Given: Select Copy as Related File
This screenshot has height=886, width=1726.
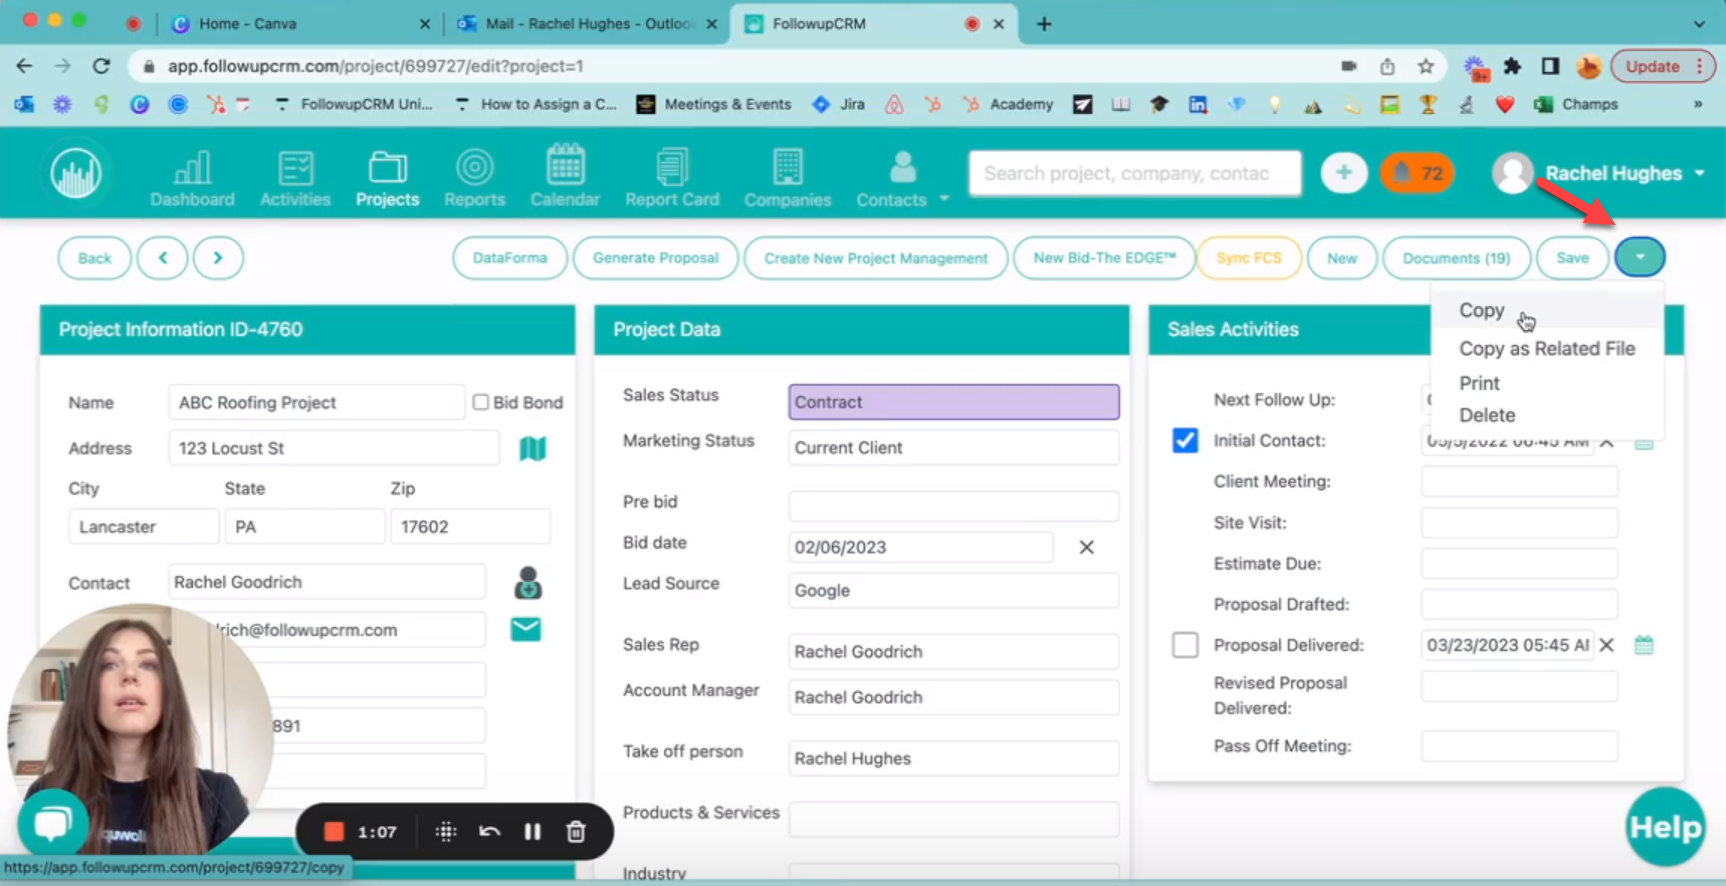Looking at the screenshot, I should click(1547, 348).
